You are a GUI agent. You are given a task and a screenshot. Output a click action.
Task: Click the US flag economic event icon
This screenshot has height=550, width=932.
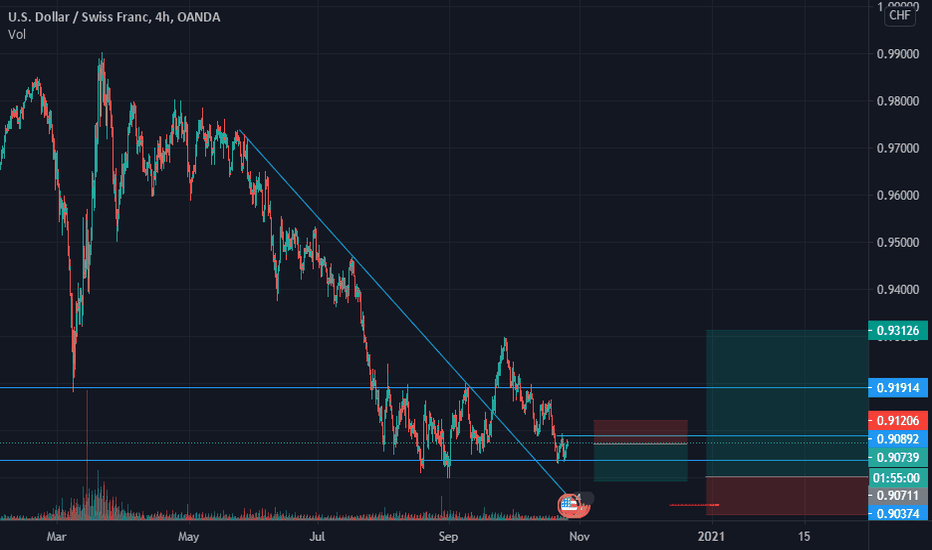pyautogui.click(x=570, y=505)
